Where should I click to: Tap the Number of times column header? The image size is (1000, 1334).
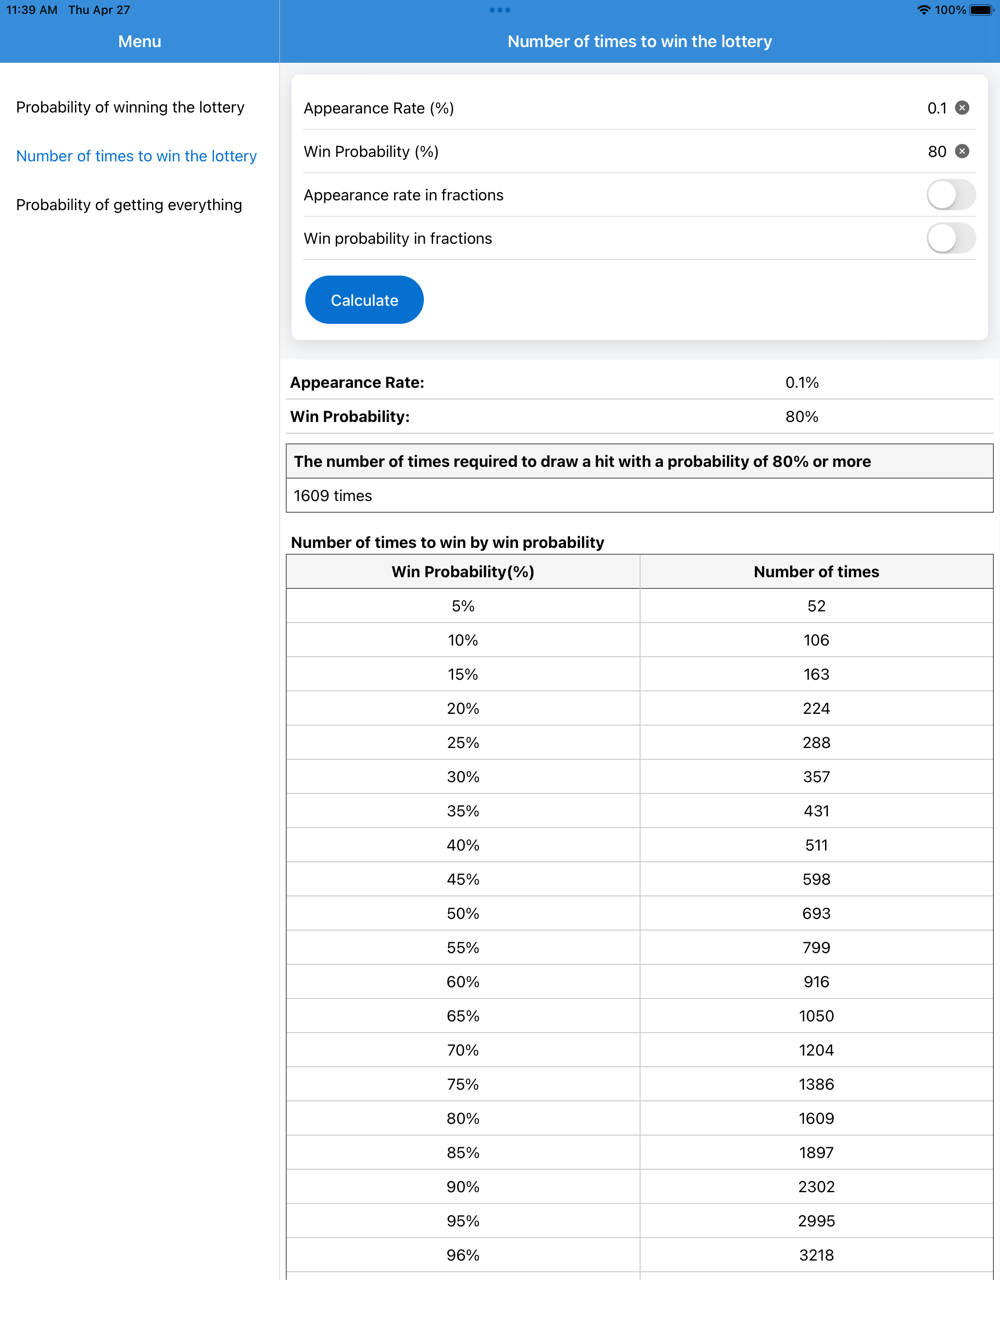816,572
